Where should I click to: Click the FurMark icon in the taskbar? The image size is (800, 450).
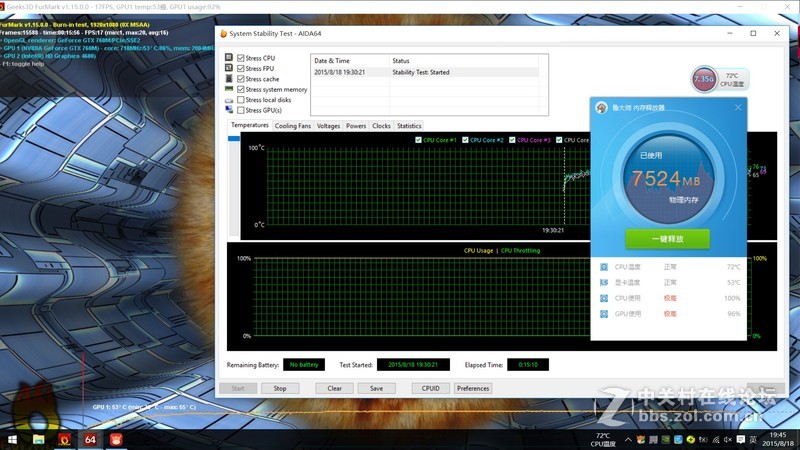64,438
